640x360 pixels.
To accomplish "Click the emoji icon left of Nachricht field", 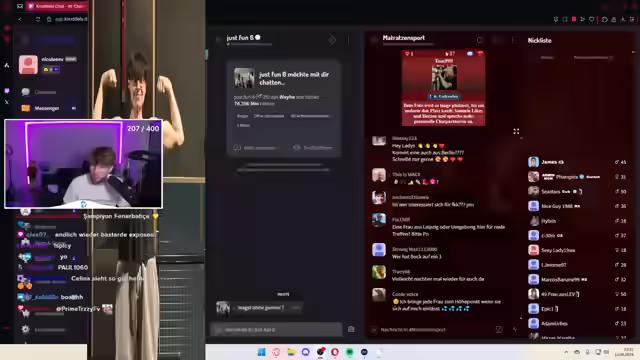I will pyautogui.click(x=374, y=329).
